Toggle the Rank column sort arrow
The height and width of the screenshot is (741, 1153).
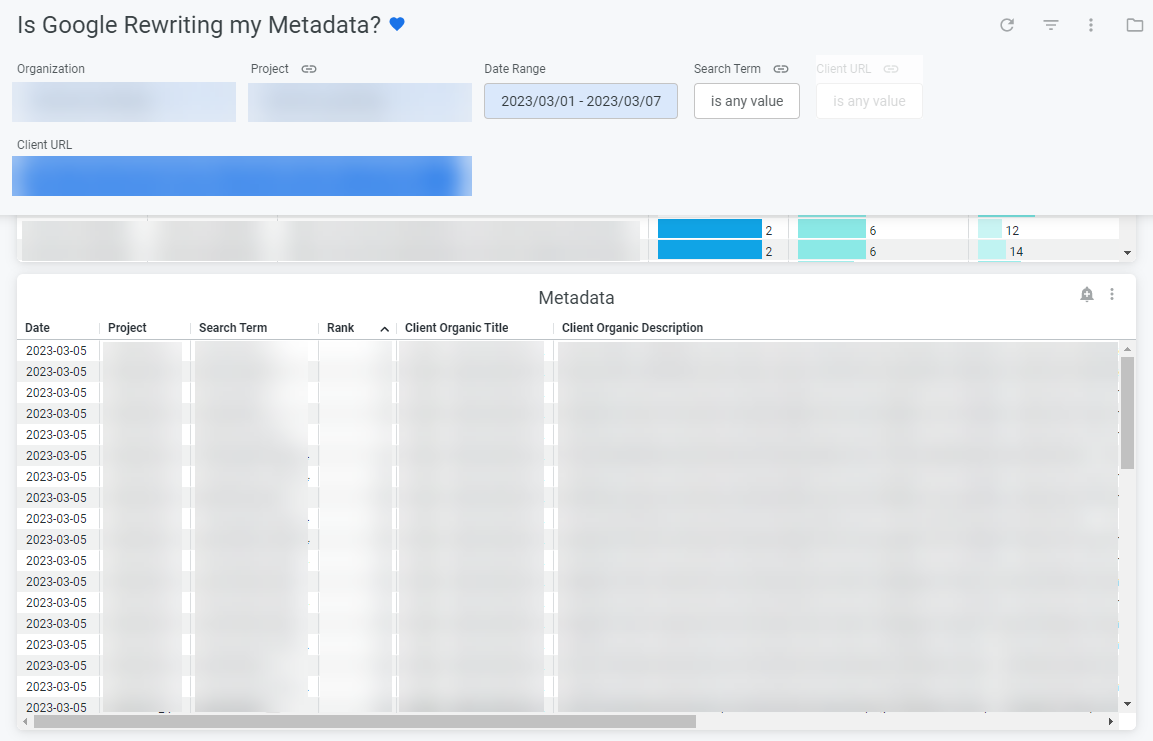click(384, 329)
